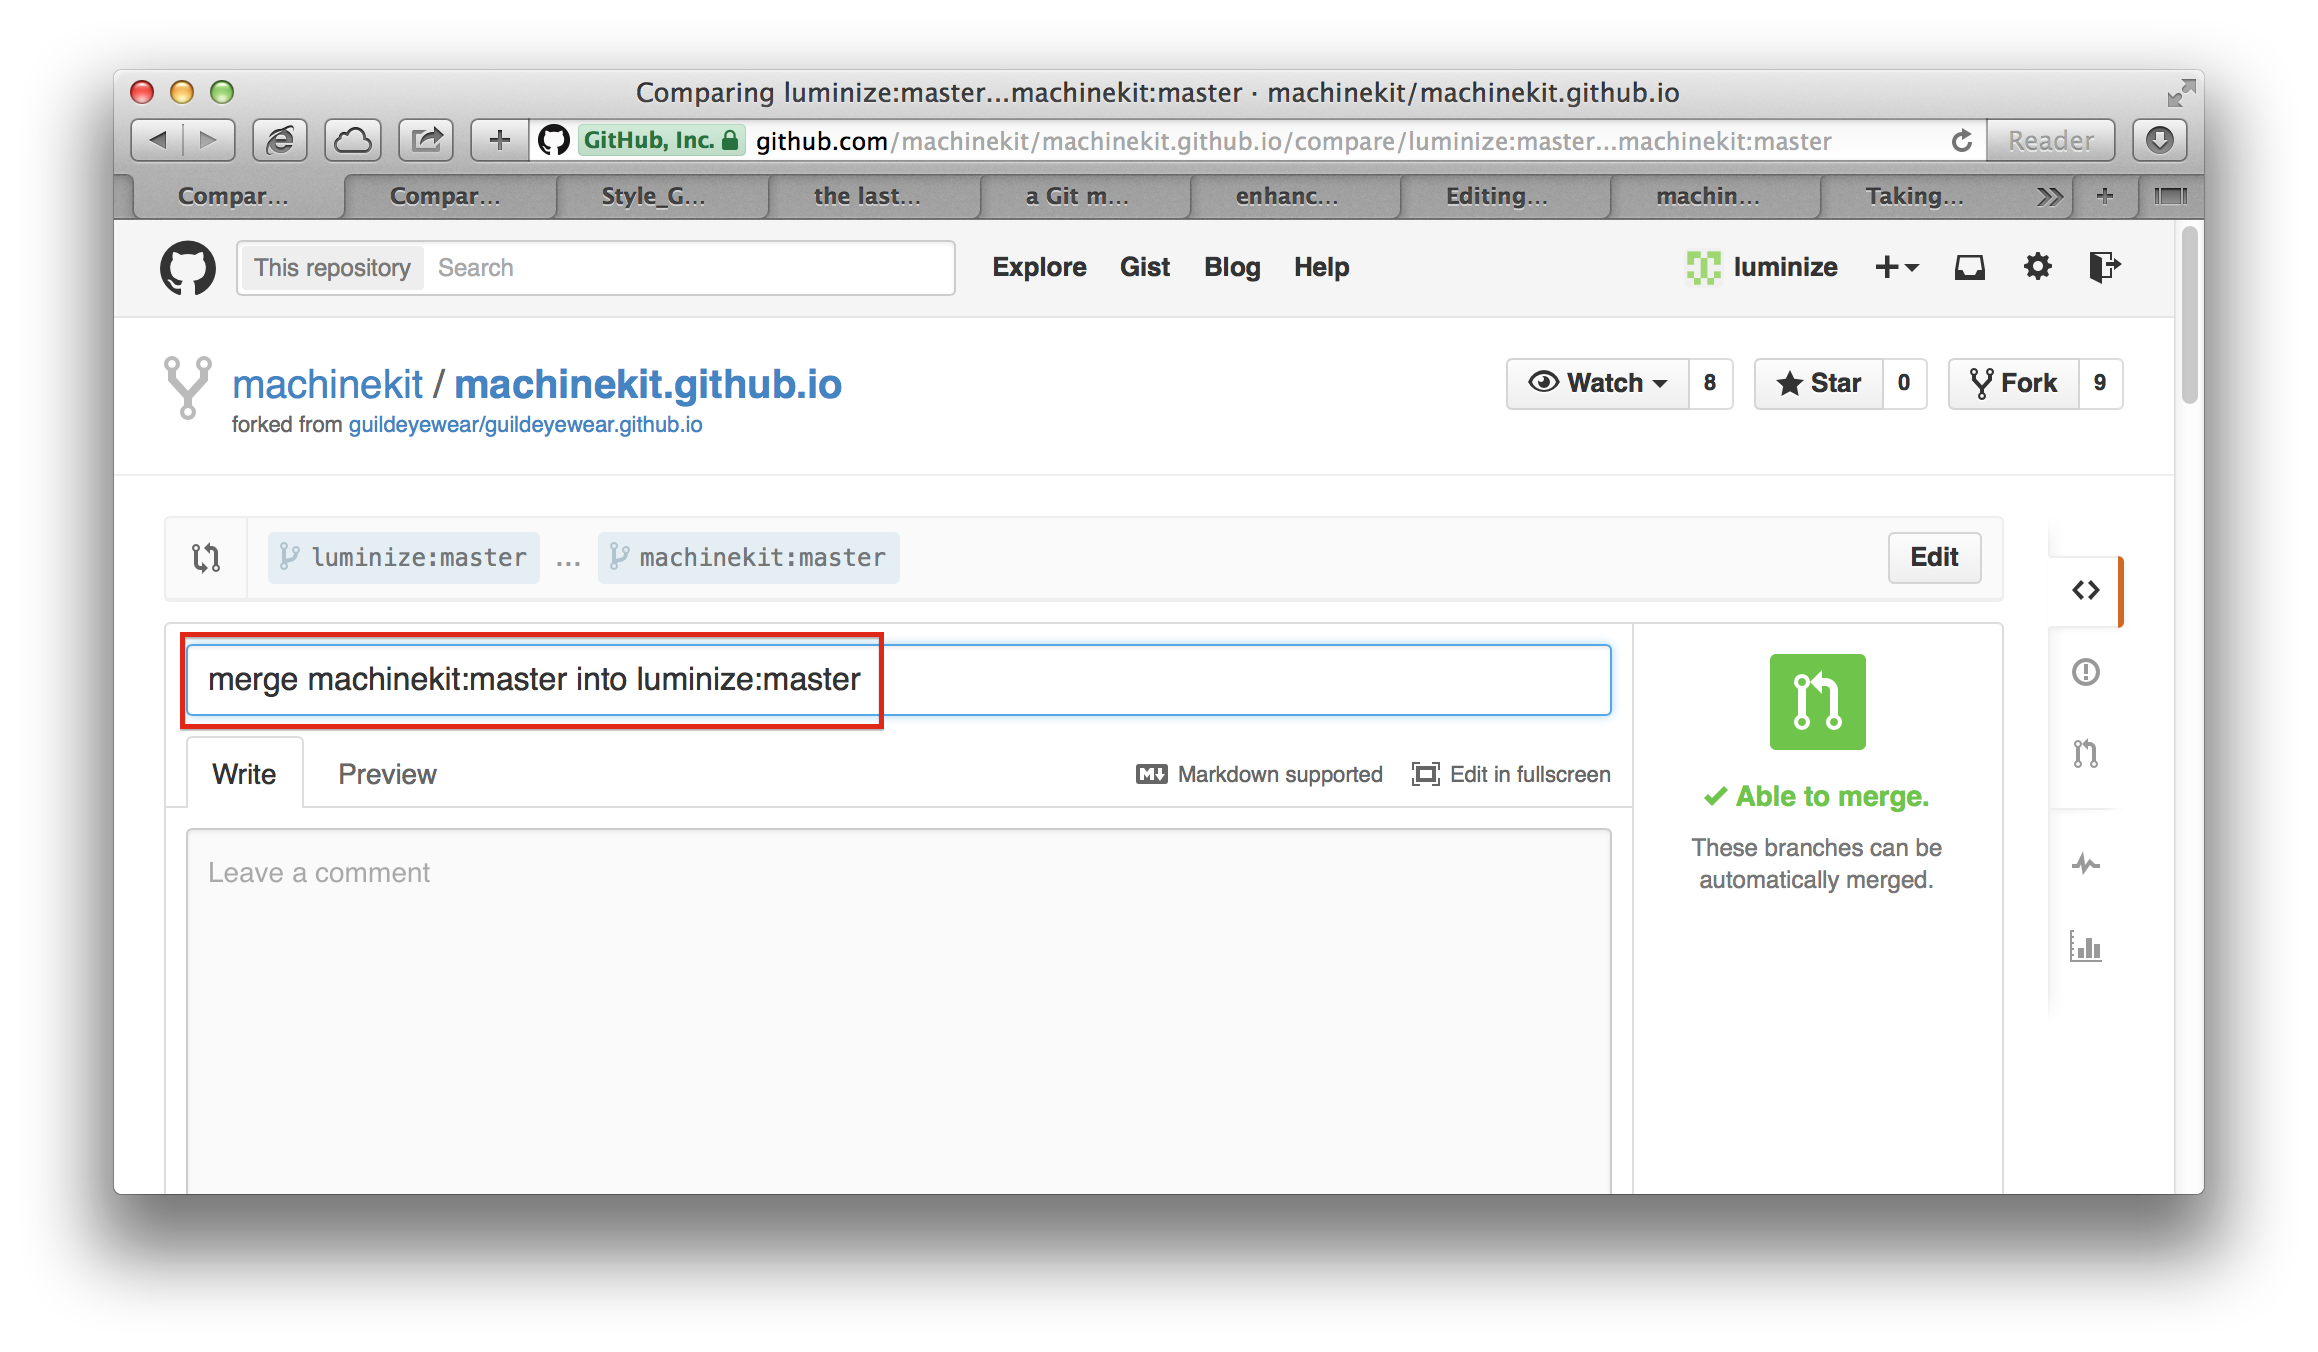Open machinekit.github.io repository link

648,384
